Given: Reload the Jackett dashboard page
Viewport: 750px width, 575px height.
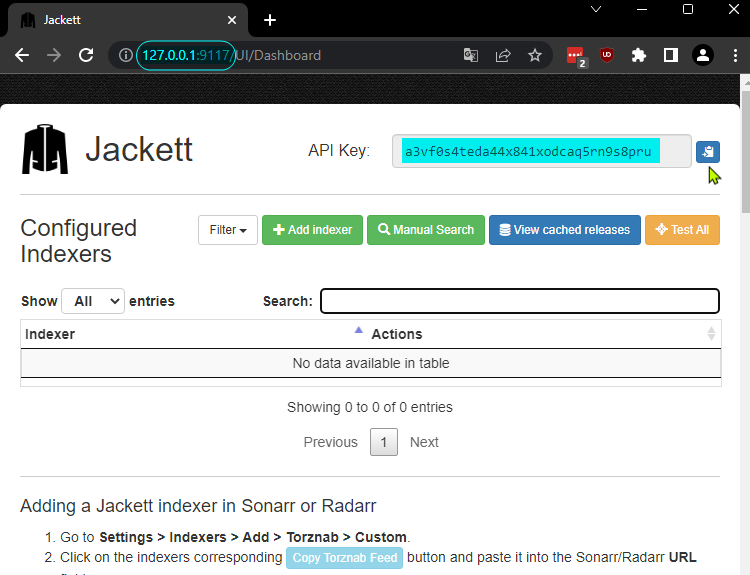Looking at the screenshot, I should coord(86,55).
